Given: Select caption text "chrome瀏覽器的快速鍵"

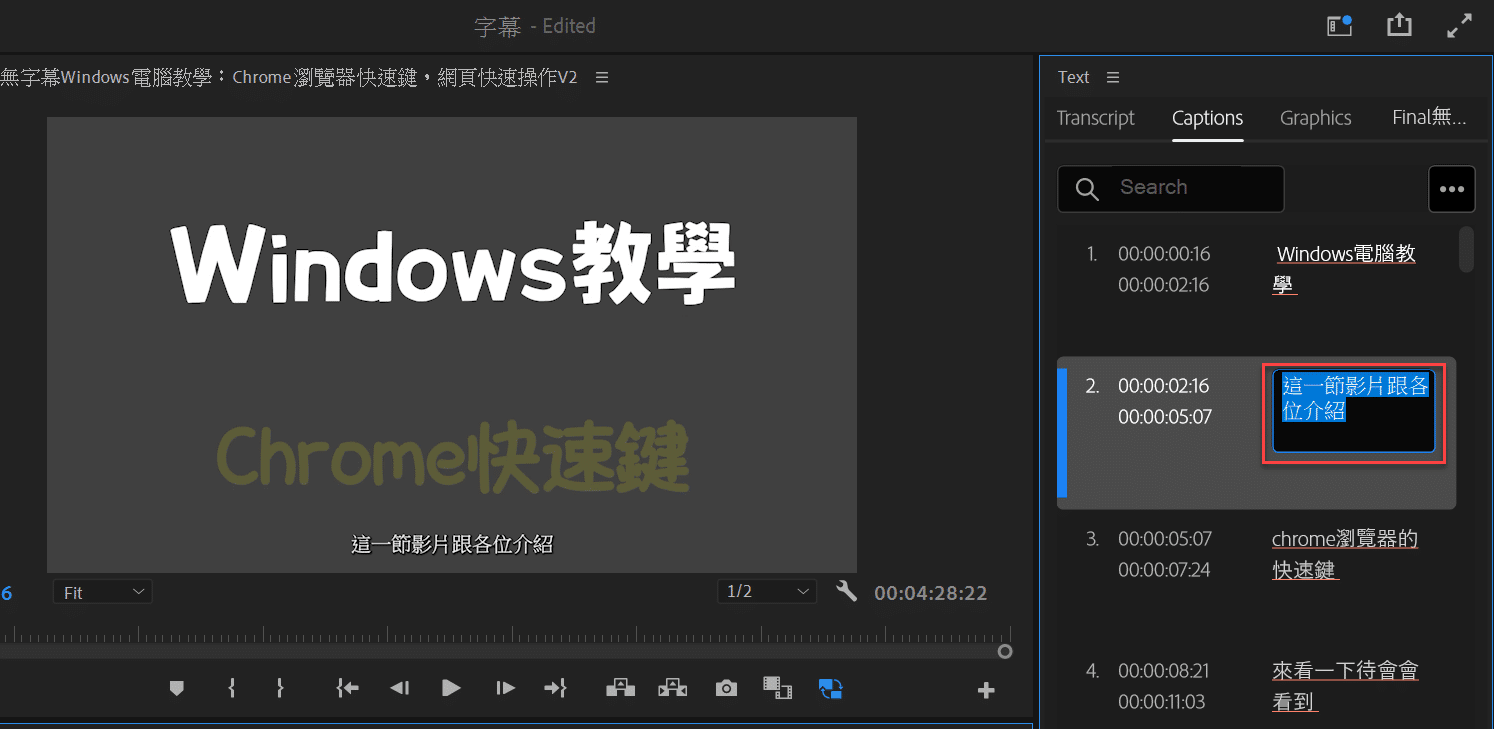Looking at the screenshot, I should coord(1345,555).
